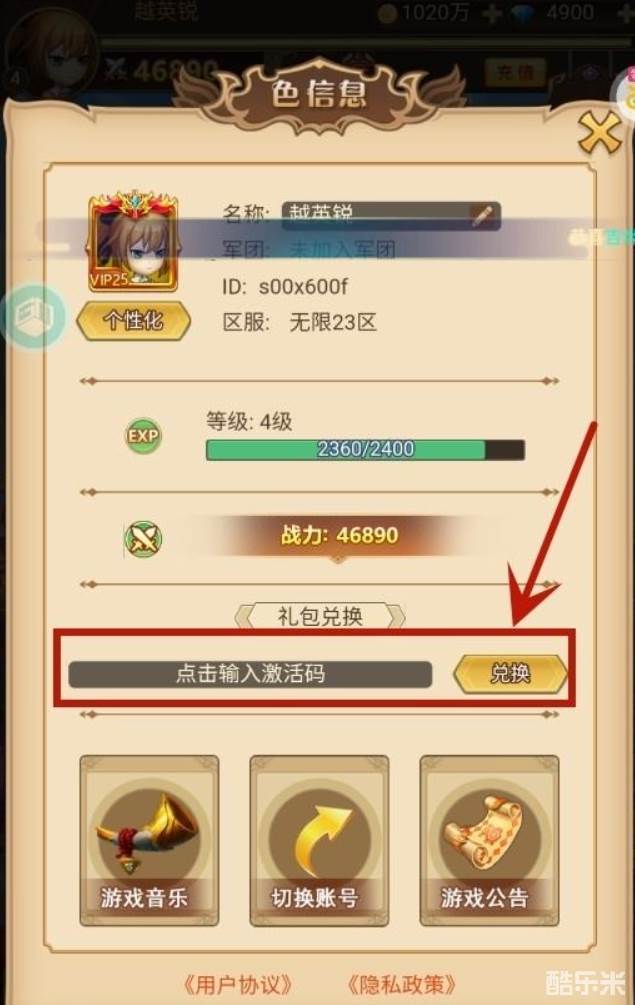The image size is (635, 1005).
Task: Click the 礼包兑换 tab label
Action: (x=320, y=616)
